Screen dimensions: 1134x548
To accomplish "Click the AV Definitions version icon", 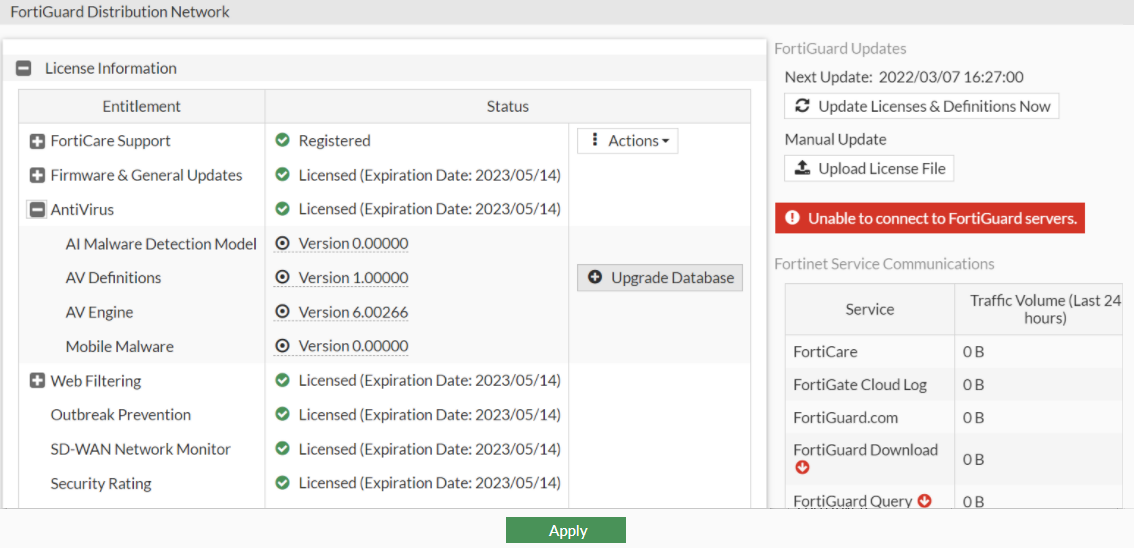I will [x=282, y=278].
